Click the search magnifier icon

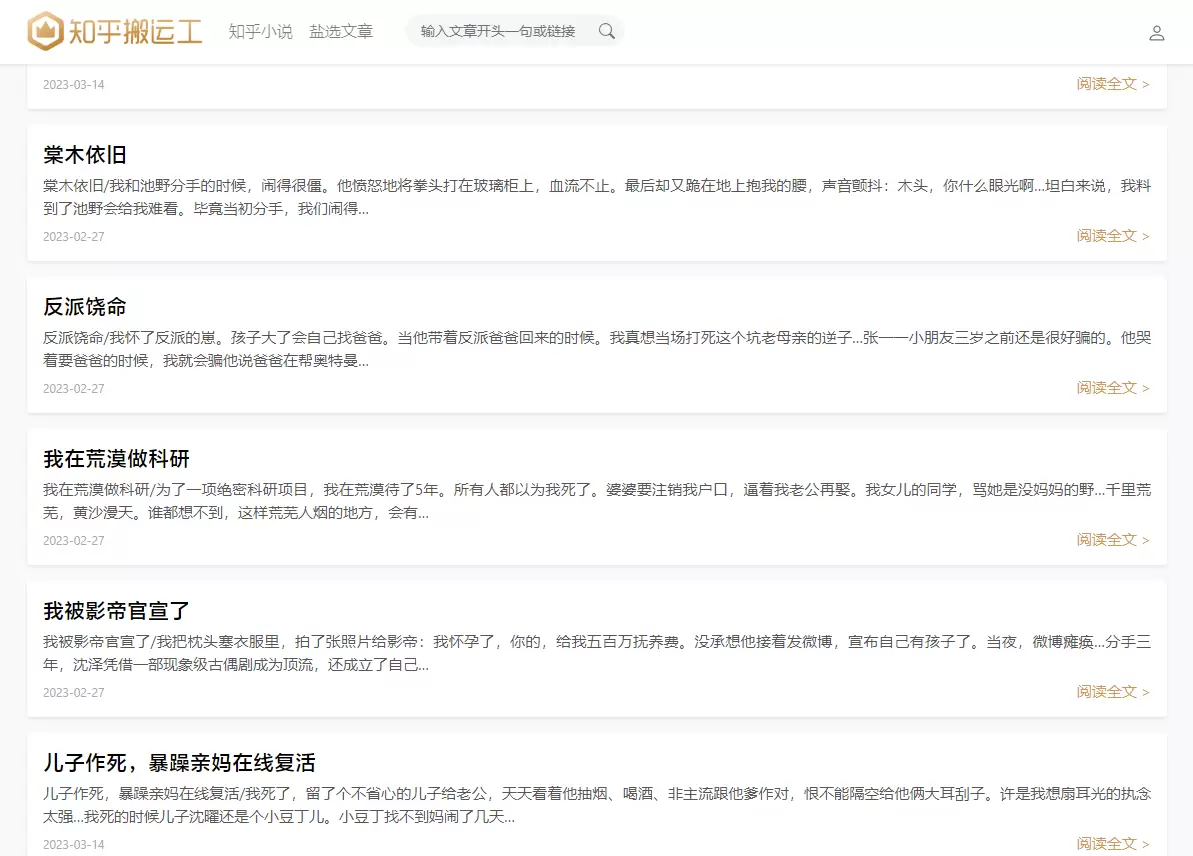(606, 31)
